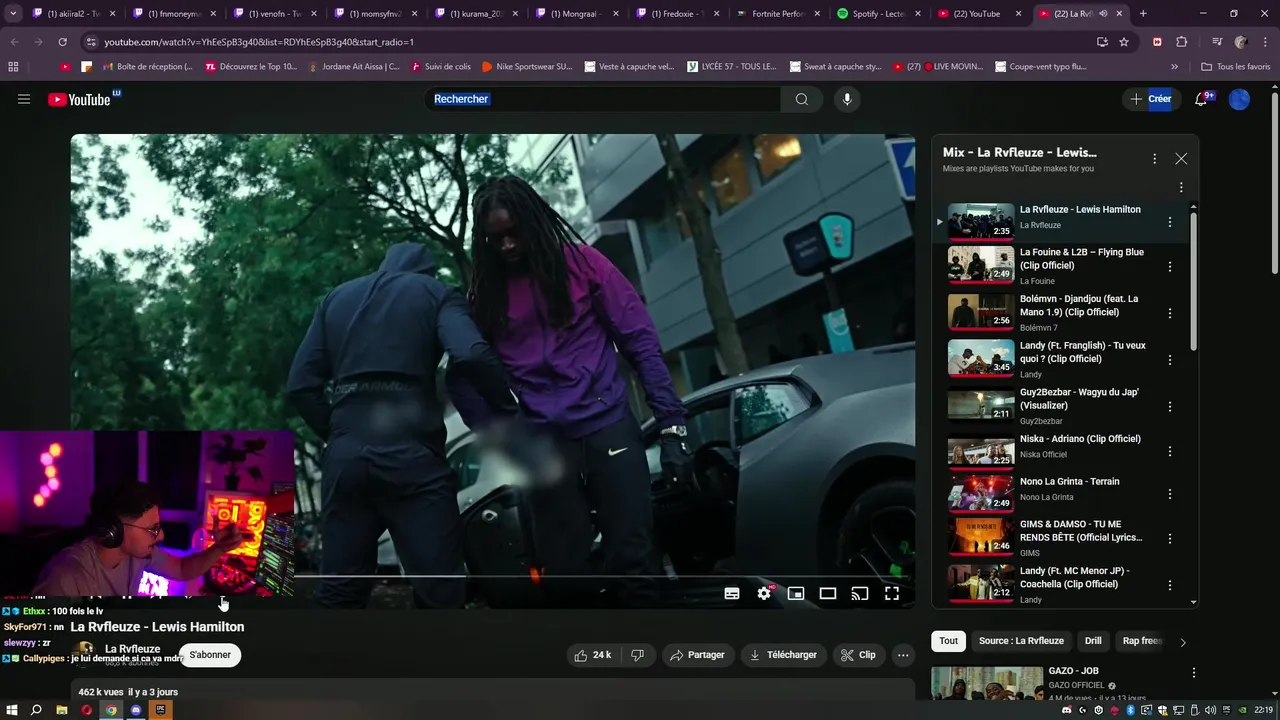Open a new browser tab
This screenshot has width=1280, height=720.
[1143, 14]
